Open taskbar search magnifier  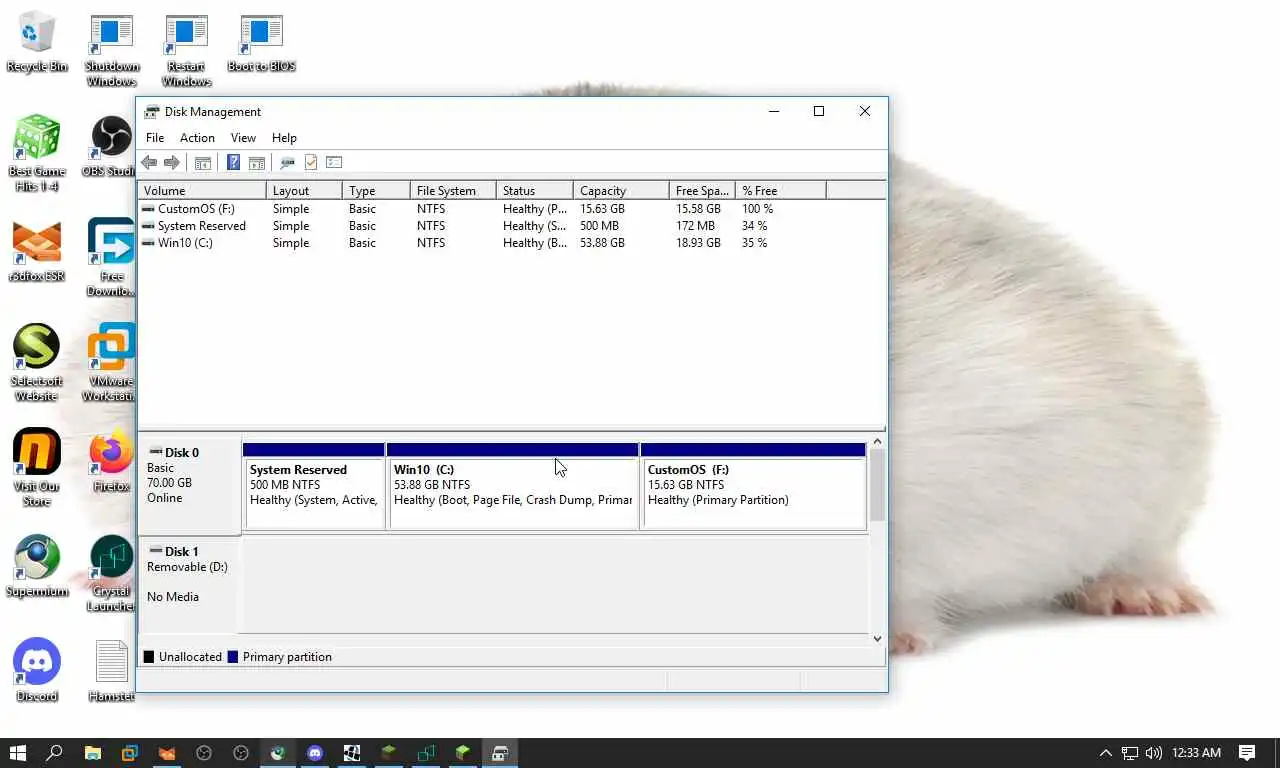55,753
